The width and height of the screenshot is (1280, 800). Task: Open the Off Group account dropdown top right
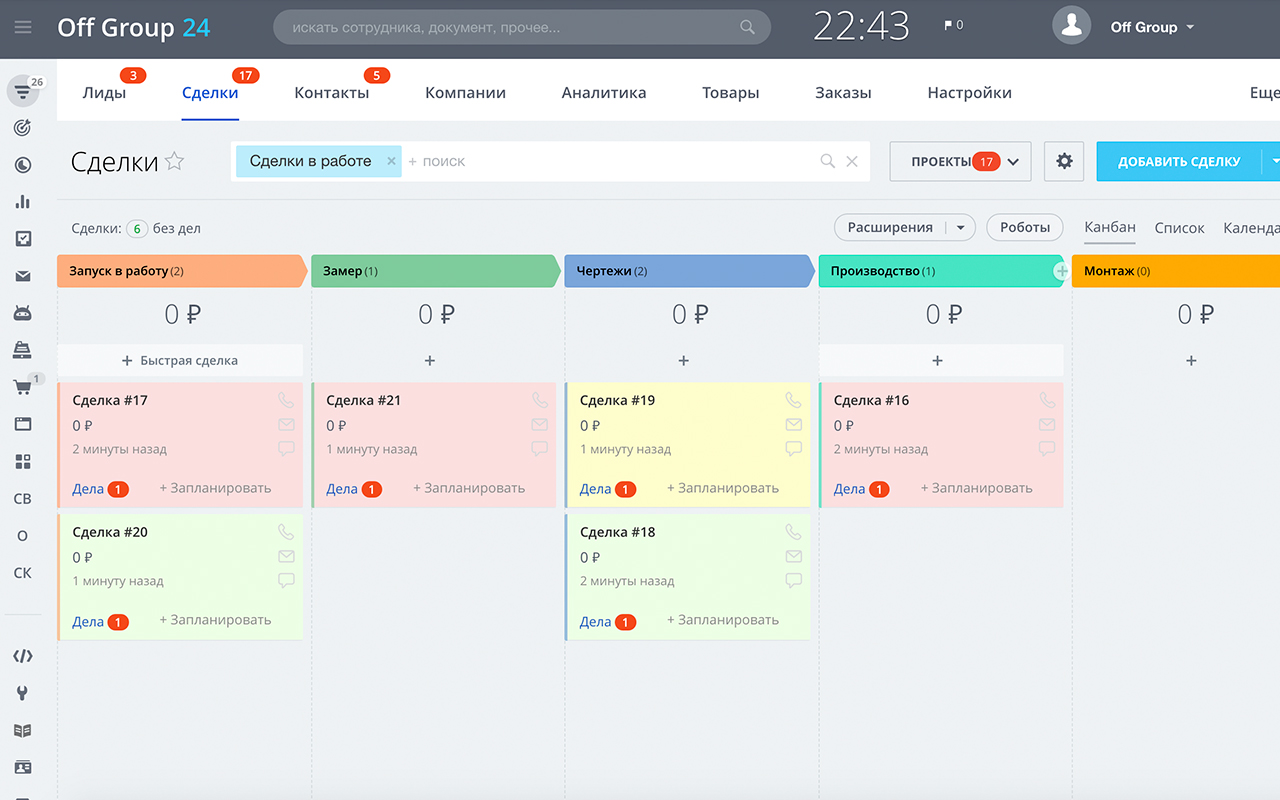(x=1151, y=27)
